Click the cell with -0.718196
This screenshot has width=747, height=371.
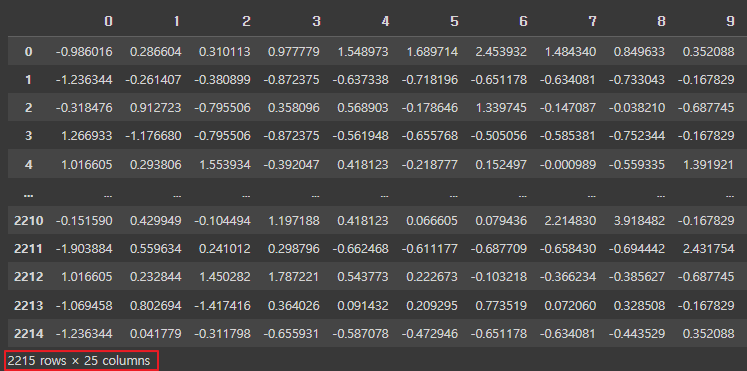pos(429,80)
